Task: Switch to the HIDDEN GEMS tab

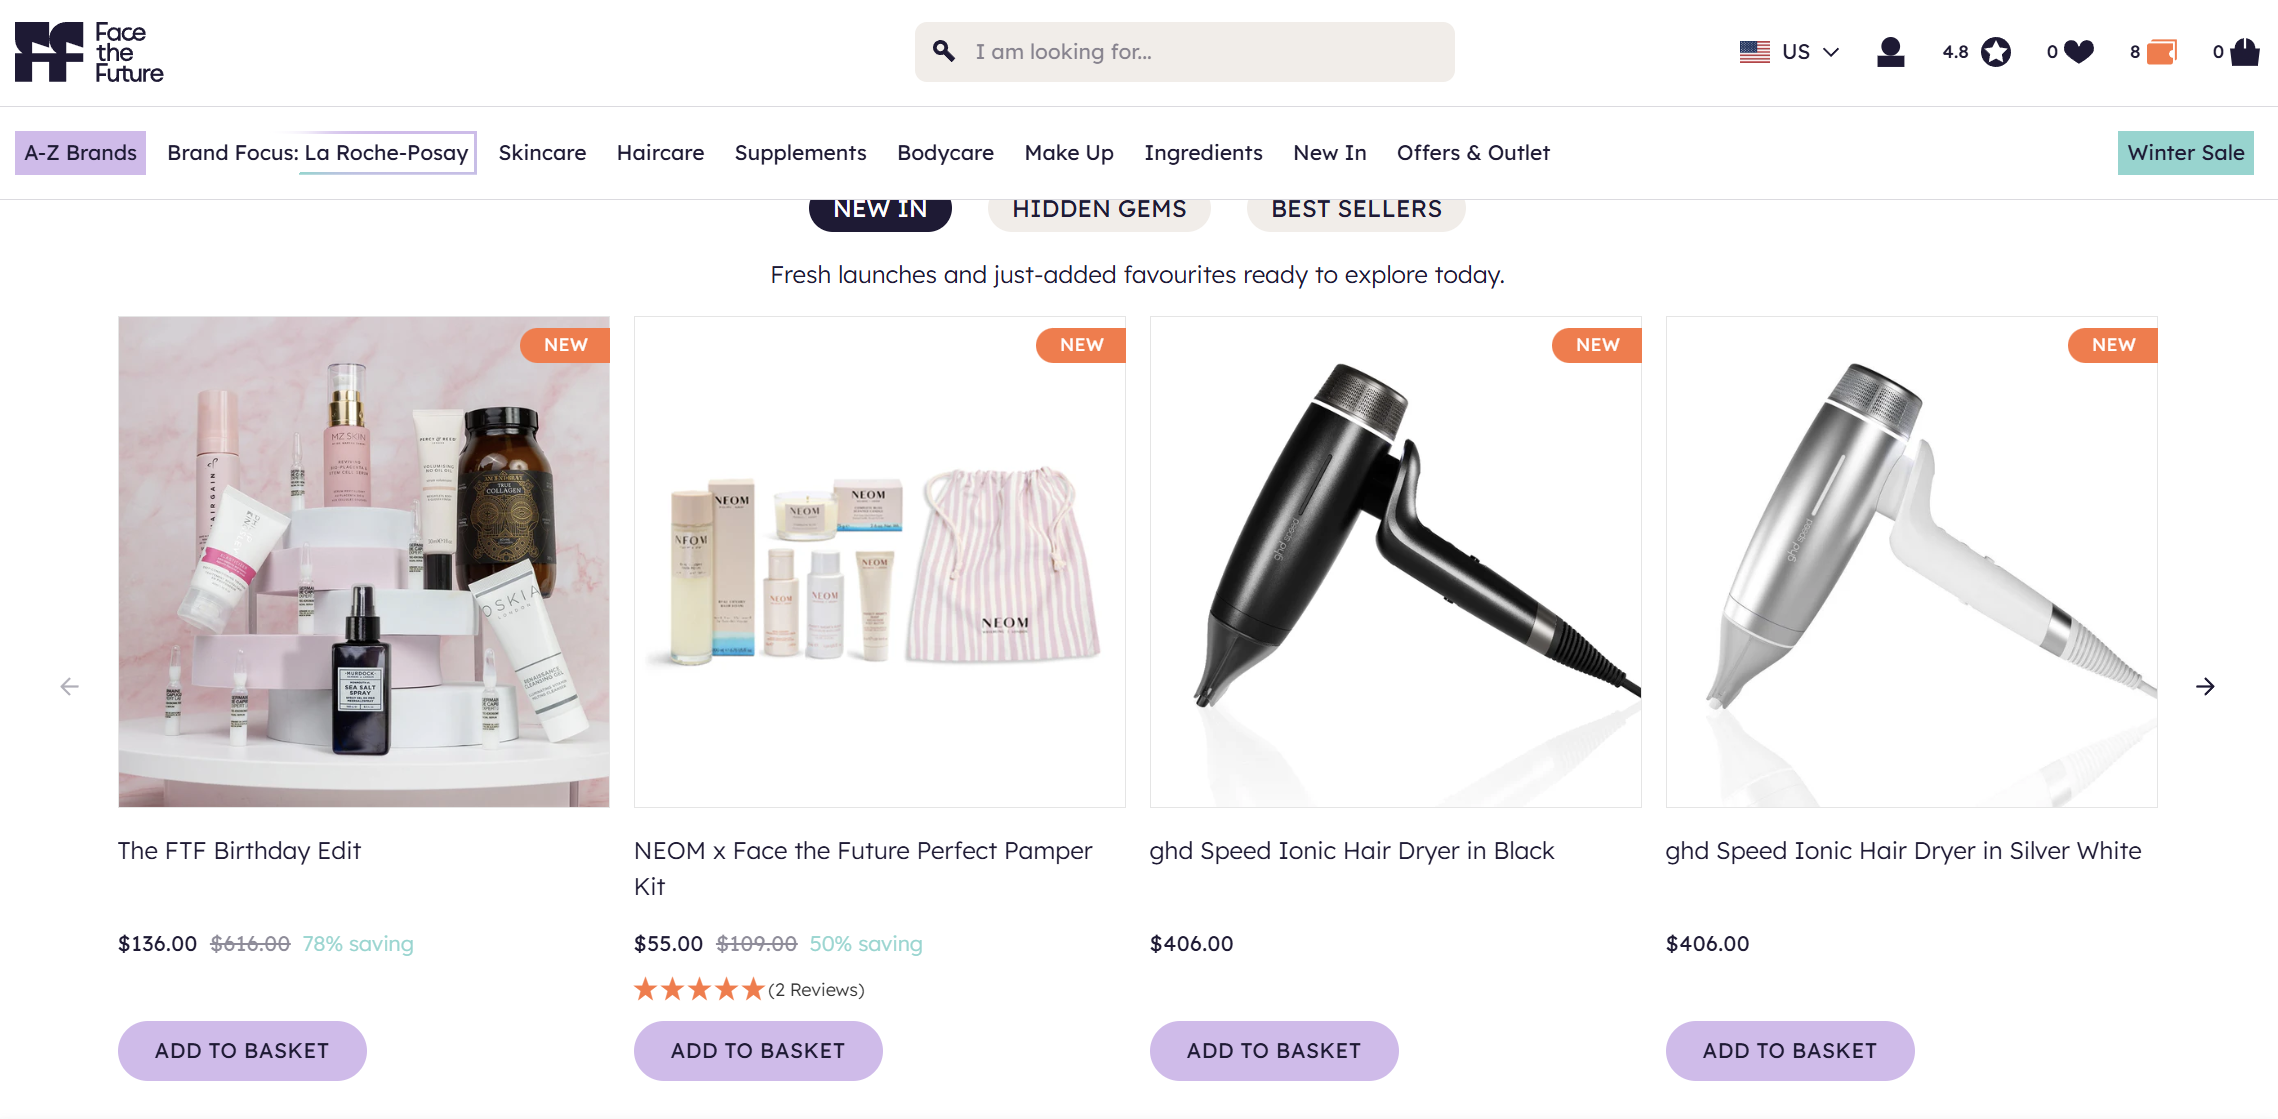Action: (x=1098, y=209)
